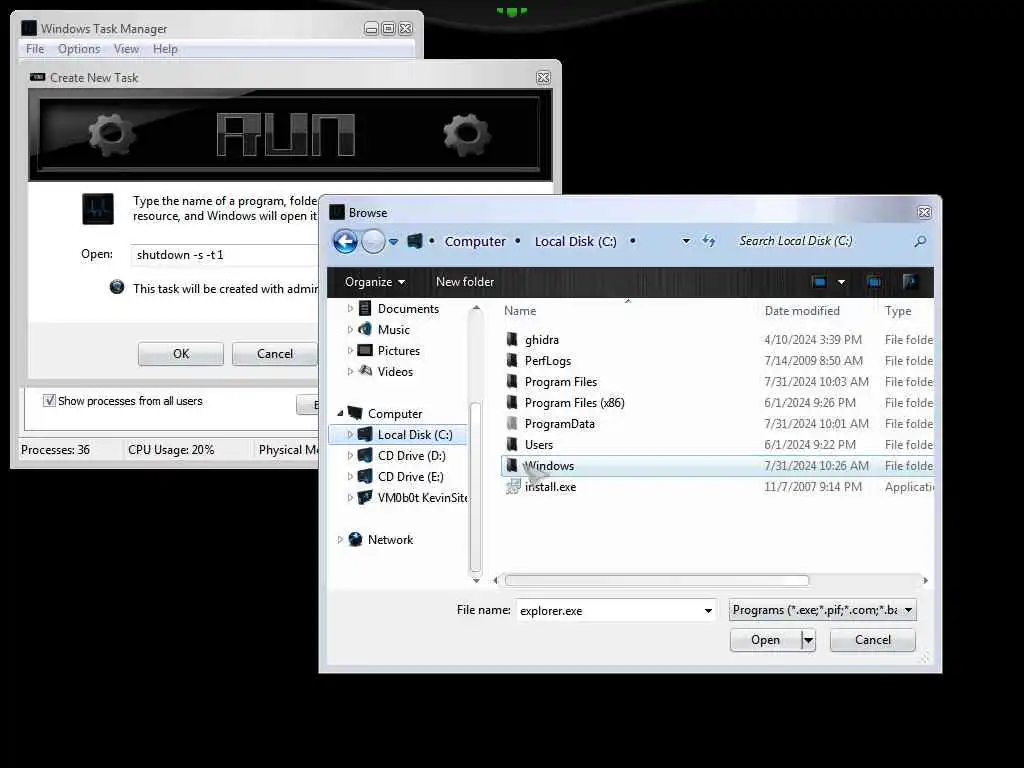The image size is (1024, 768).
Task: Click the Help icon in Browse toolbar
Action: click(x=910, y=282)
